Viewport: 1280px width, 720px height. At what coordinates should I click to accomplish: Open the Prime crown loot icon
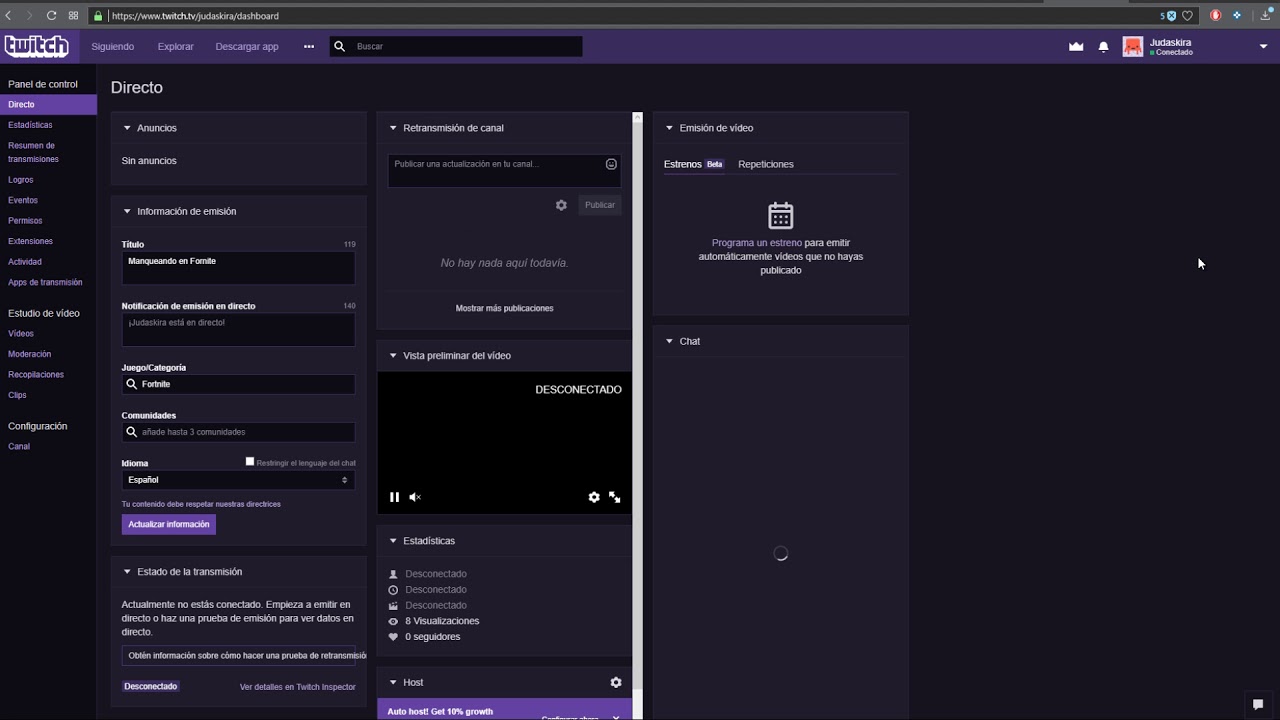pyautogui.click(x=1076, y=46)
